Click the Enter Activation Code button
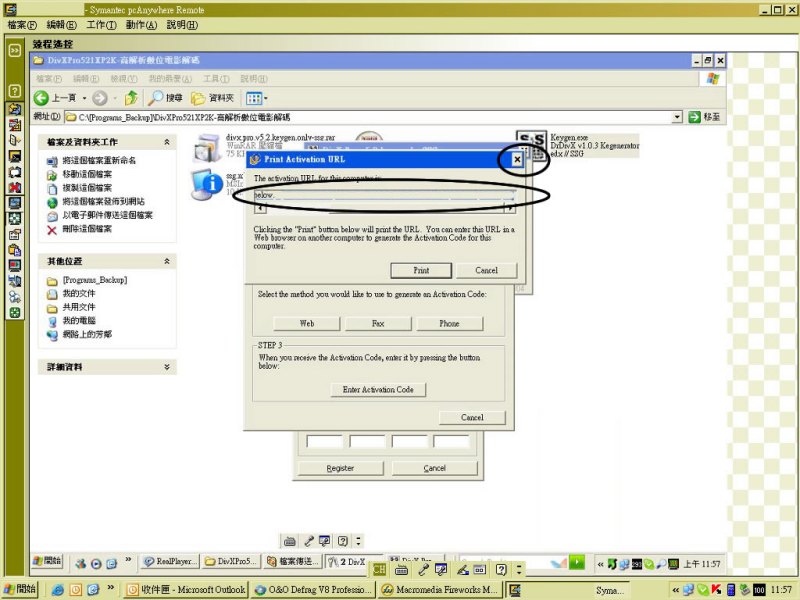 (378, 389)
